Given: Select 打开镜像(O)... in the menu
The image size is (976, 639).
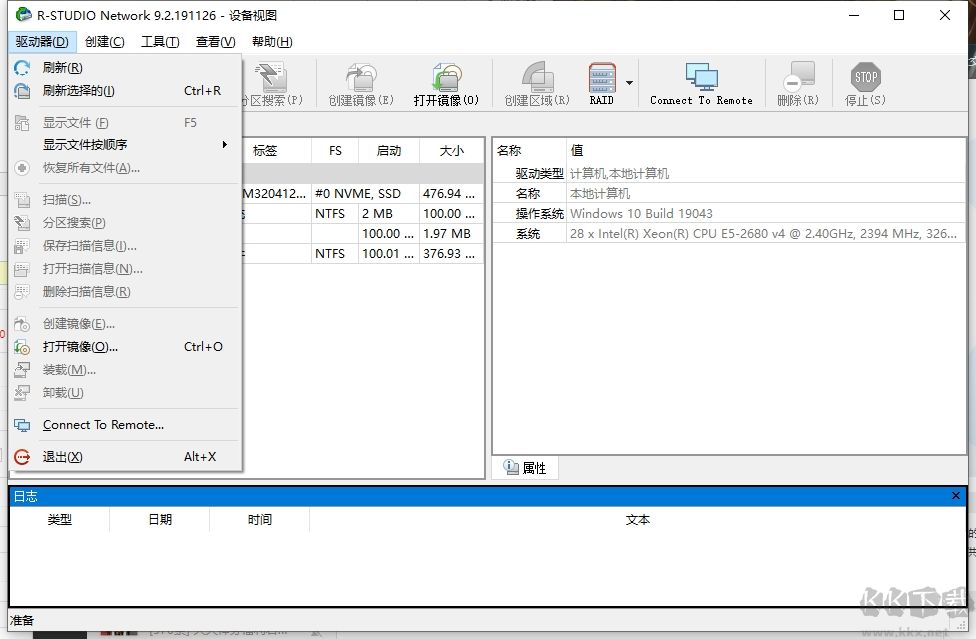Looking at the screenshot, I should pyautogui.click(x=124, y=347).
